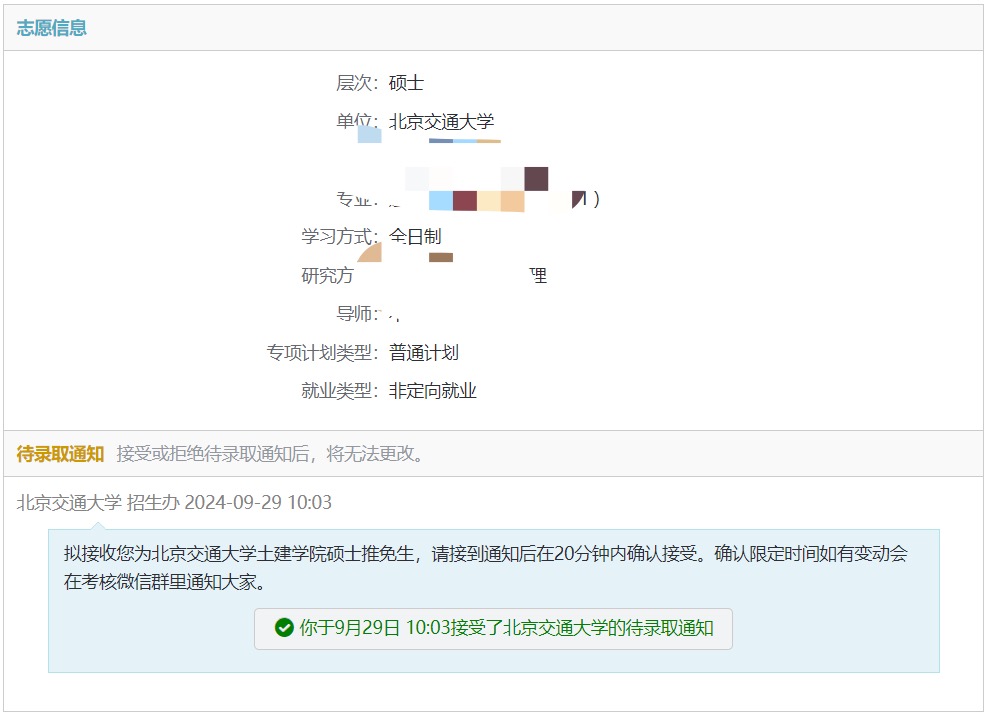Click the 就业类型 field label

[340, 390]
